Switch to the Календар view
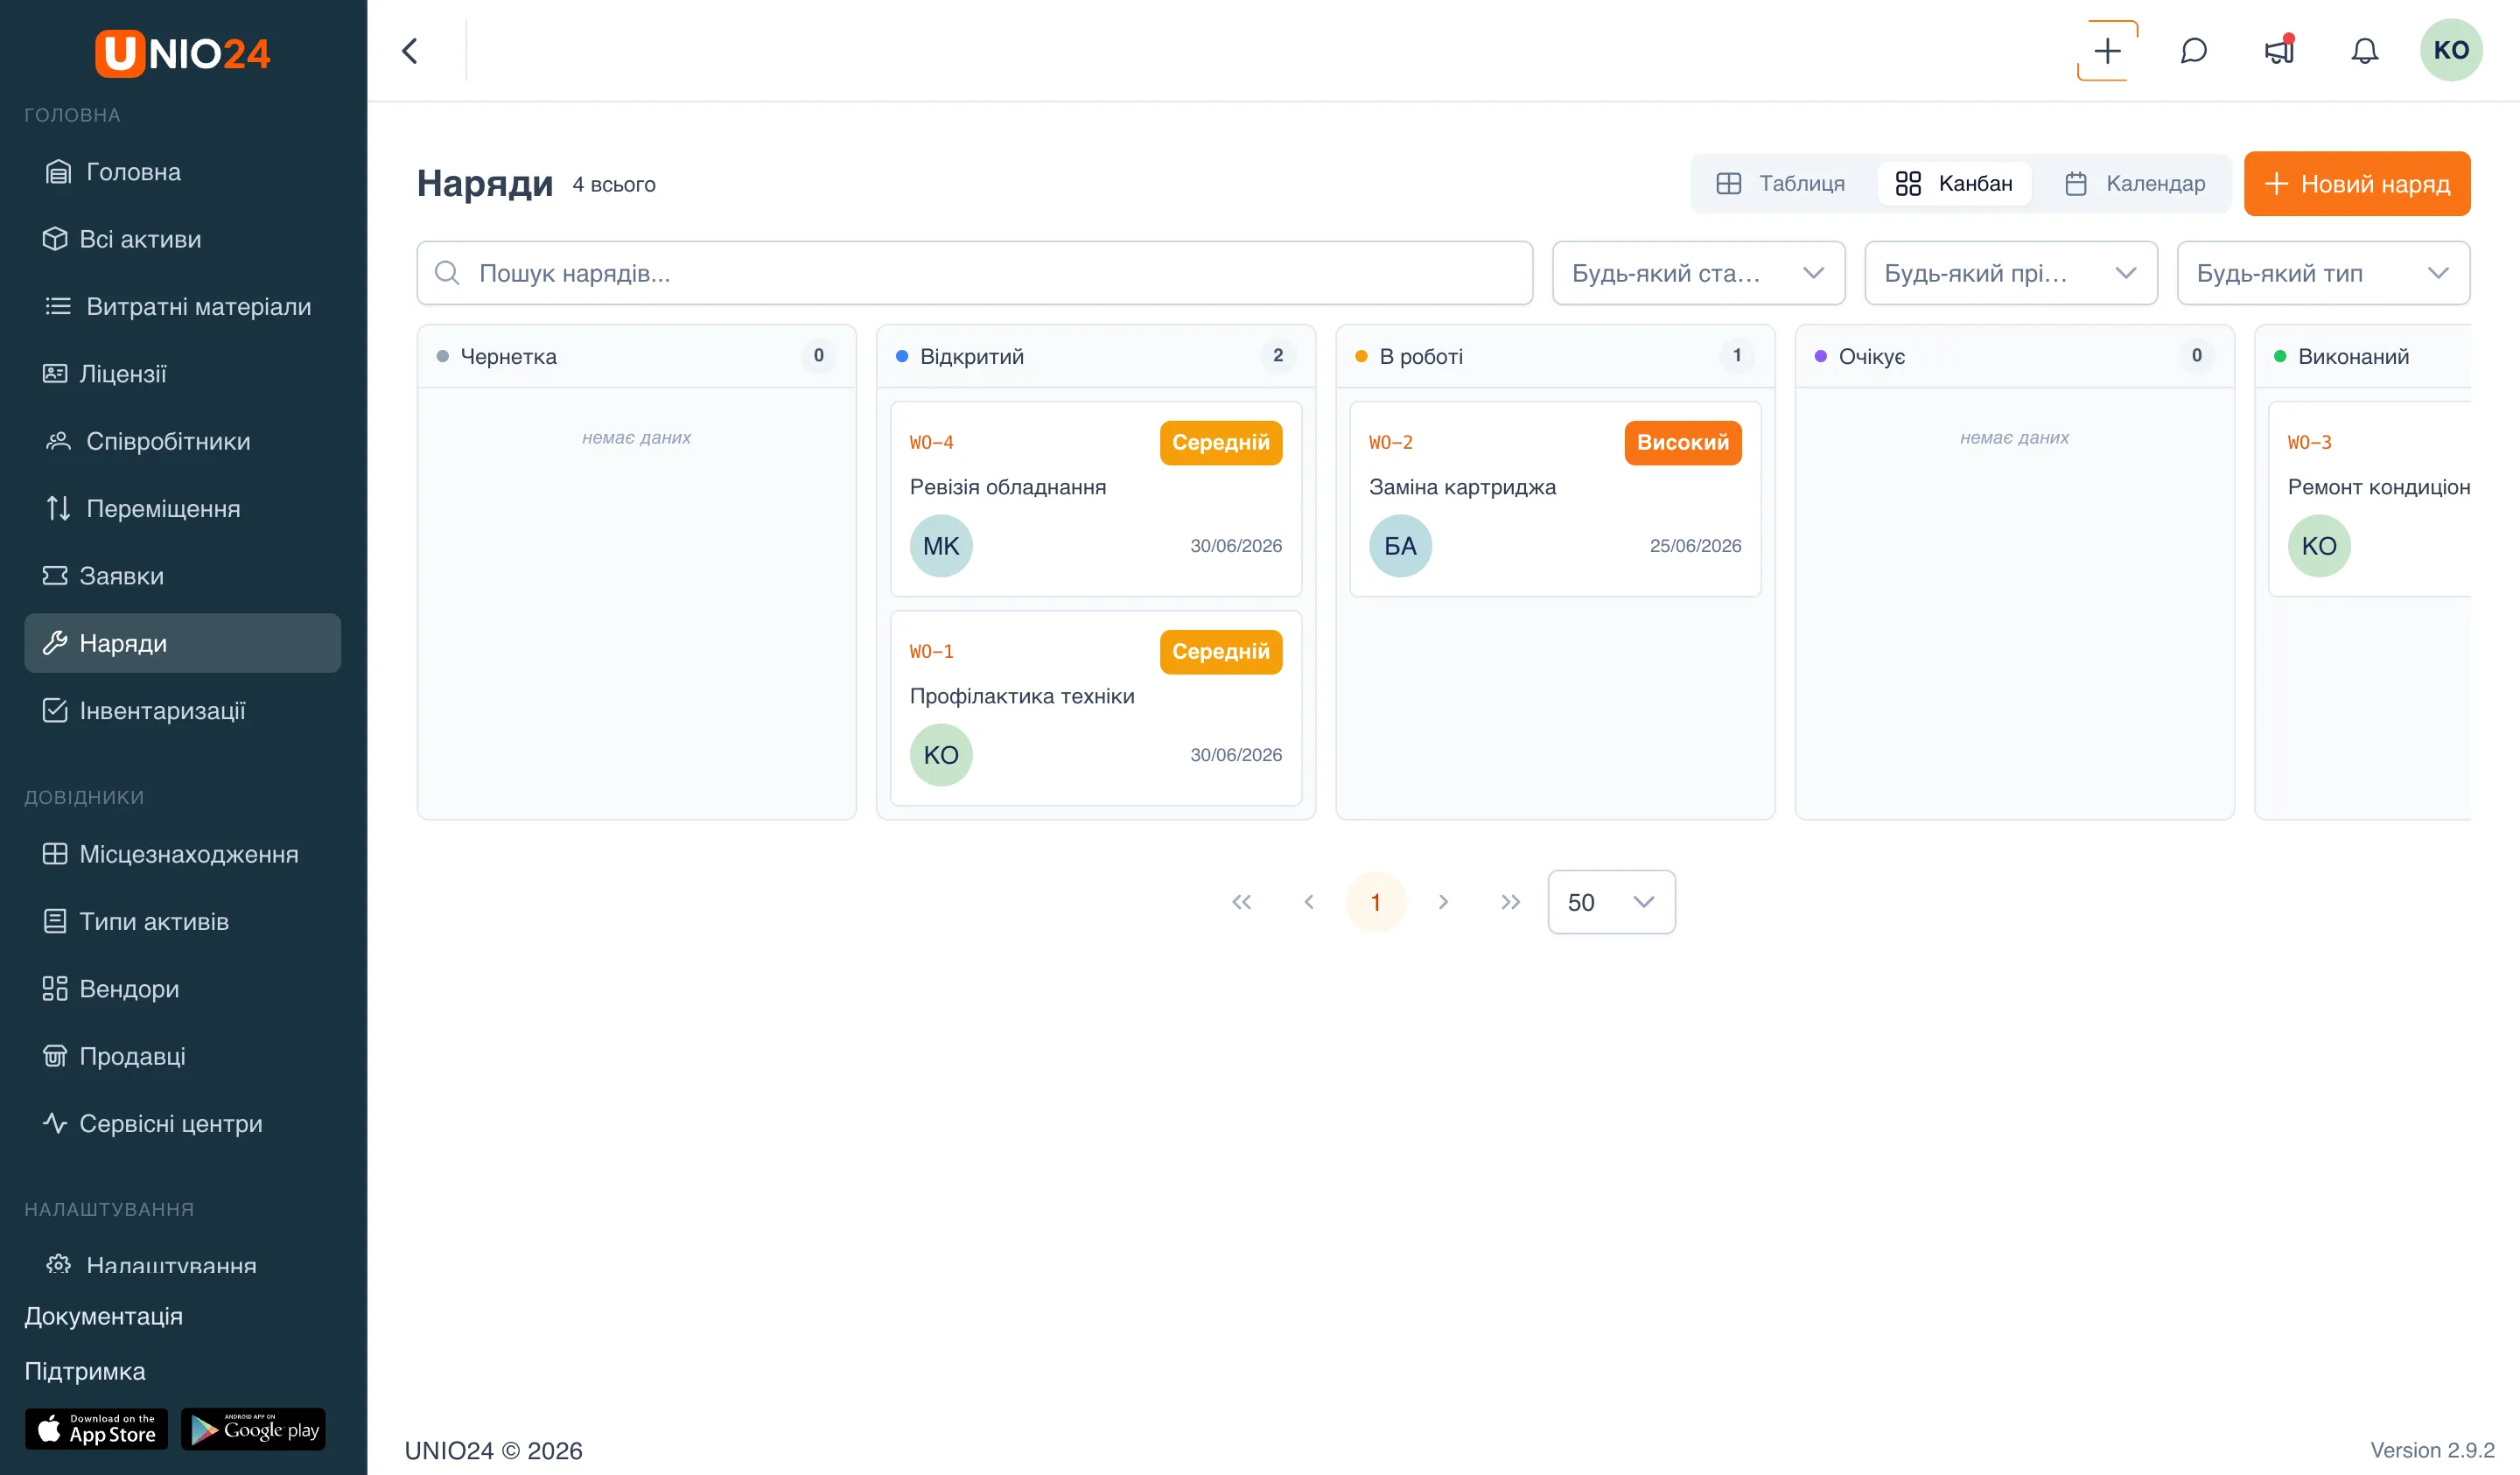The width and height of the screenshot is (2520, 1475). point(2135,184)
